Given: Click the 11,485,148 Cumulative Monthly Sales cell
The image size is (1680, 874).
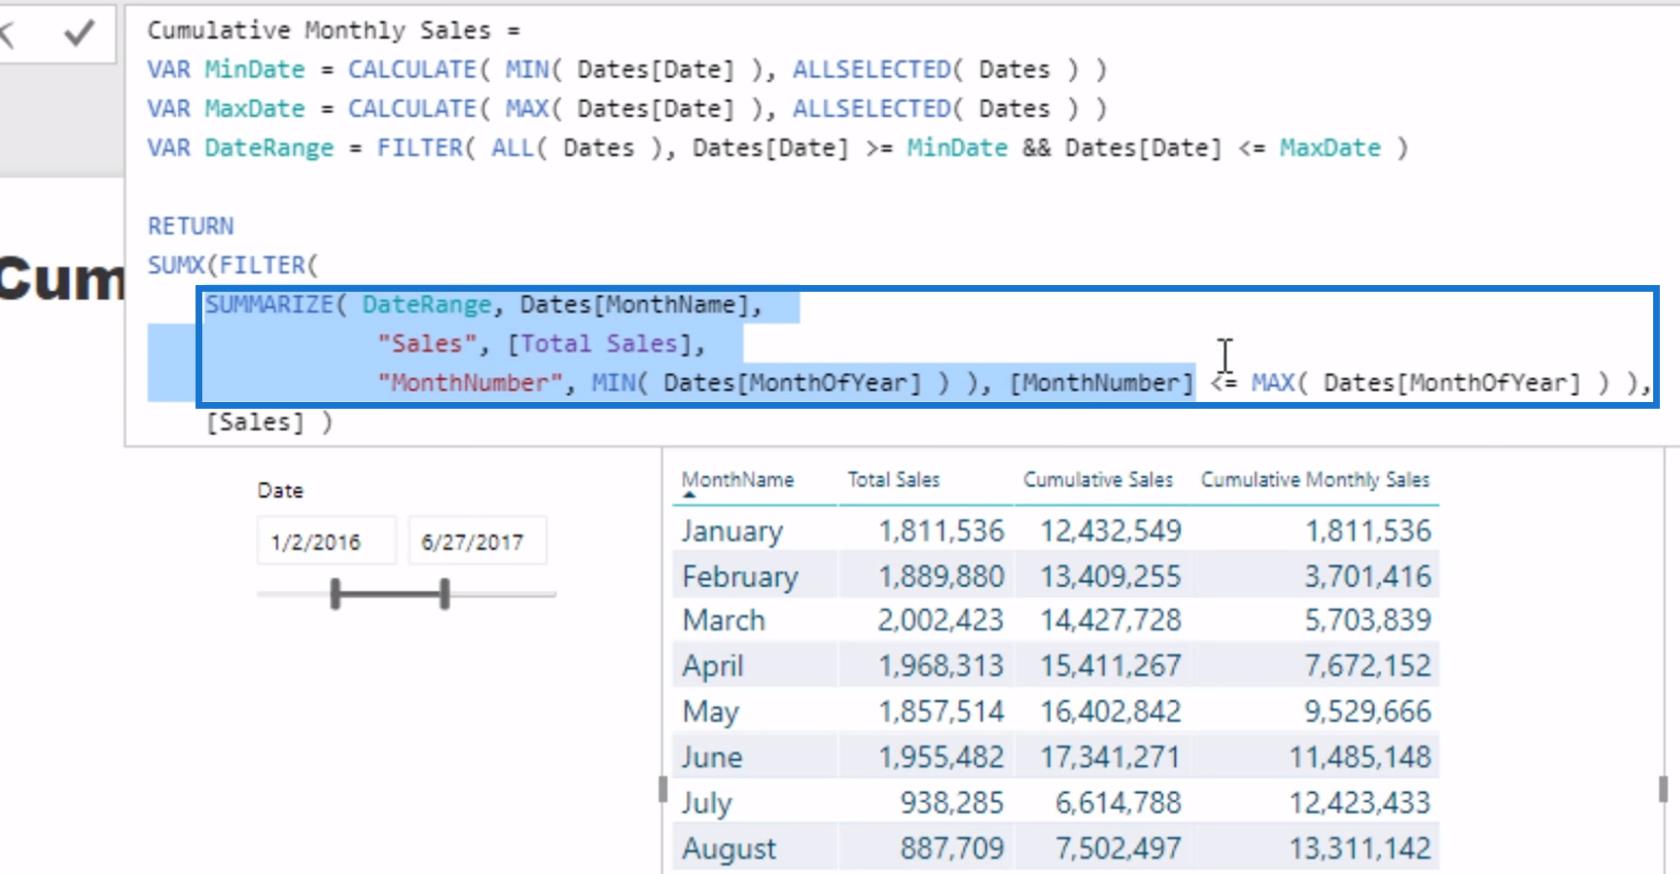Looking at the screenshot, I should (1360, 757).
